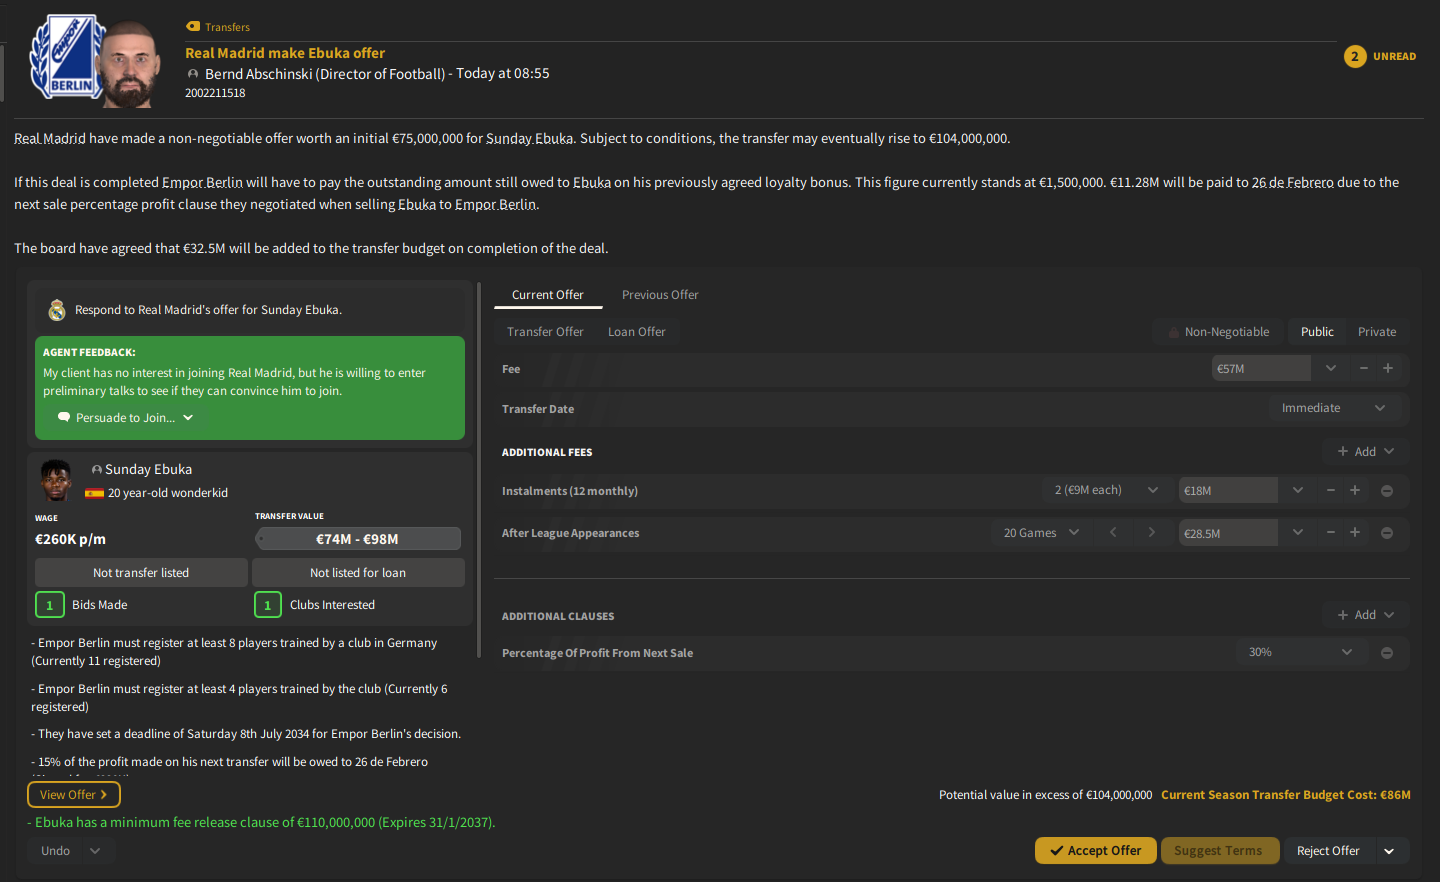Click the Undo button

(56, 851)
